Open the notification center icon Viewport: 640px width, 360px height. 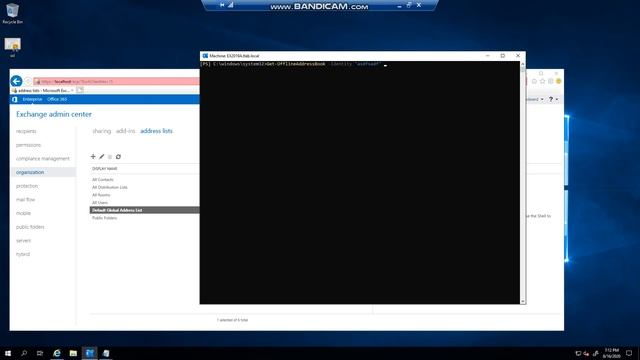click(x=629, y=353)
